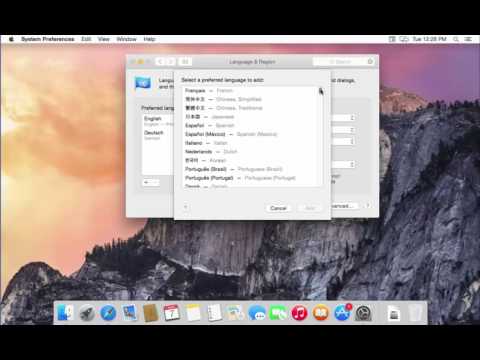Image resolution: width=480 pixels, height=360 pixels.
Task: Open the List sort order popup
Action: (343, 164)
